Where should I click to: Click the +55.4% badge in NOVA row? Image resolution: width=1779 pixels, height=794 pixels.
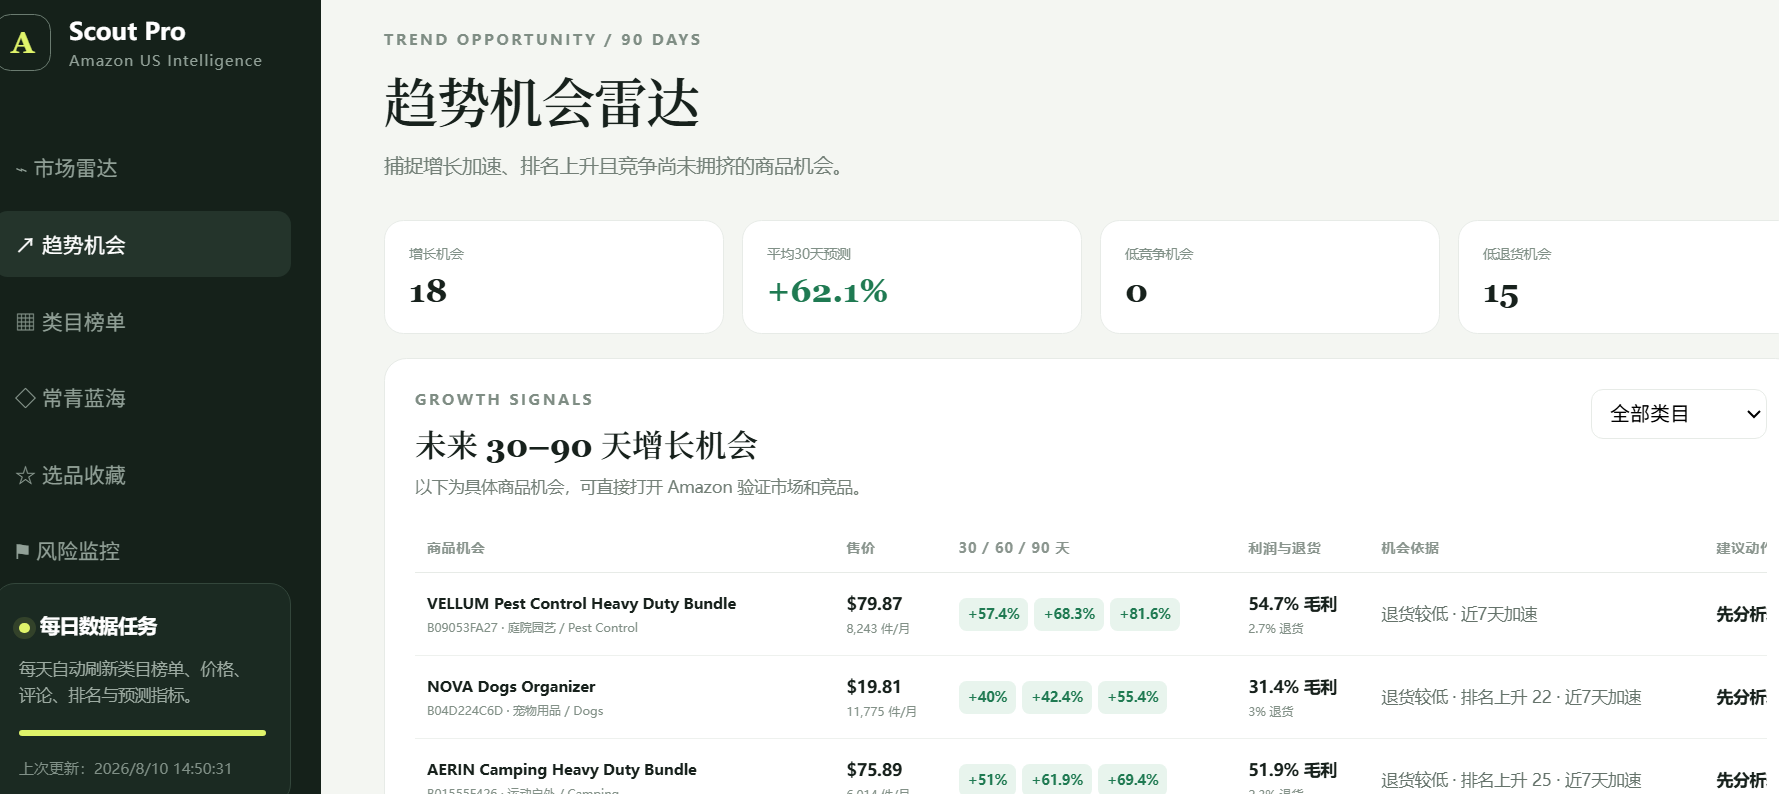click(x=1133, y=697)
